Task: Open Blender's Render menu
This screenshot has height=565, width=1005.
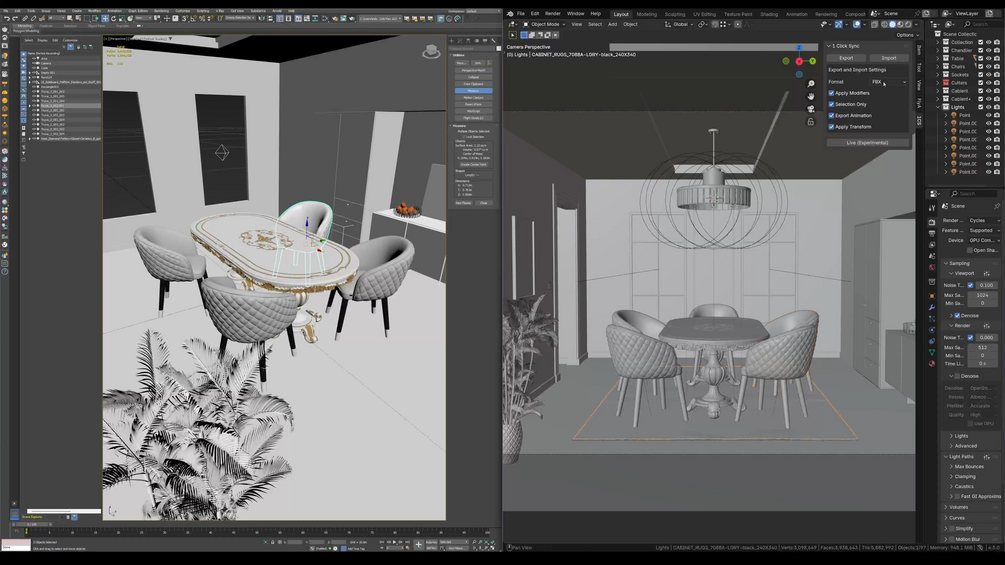Action: pos(552,13)
